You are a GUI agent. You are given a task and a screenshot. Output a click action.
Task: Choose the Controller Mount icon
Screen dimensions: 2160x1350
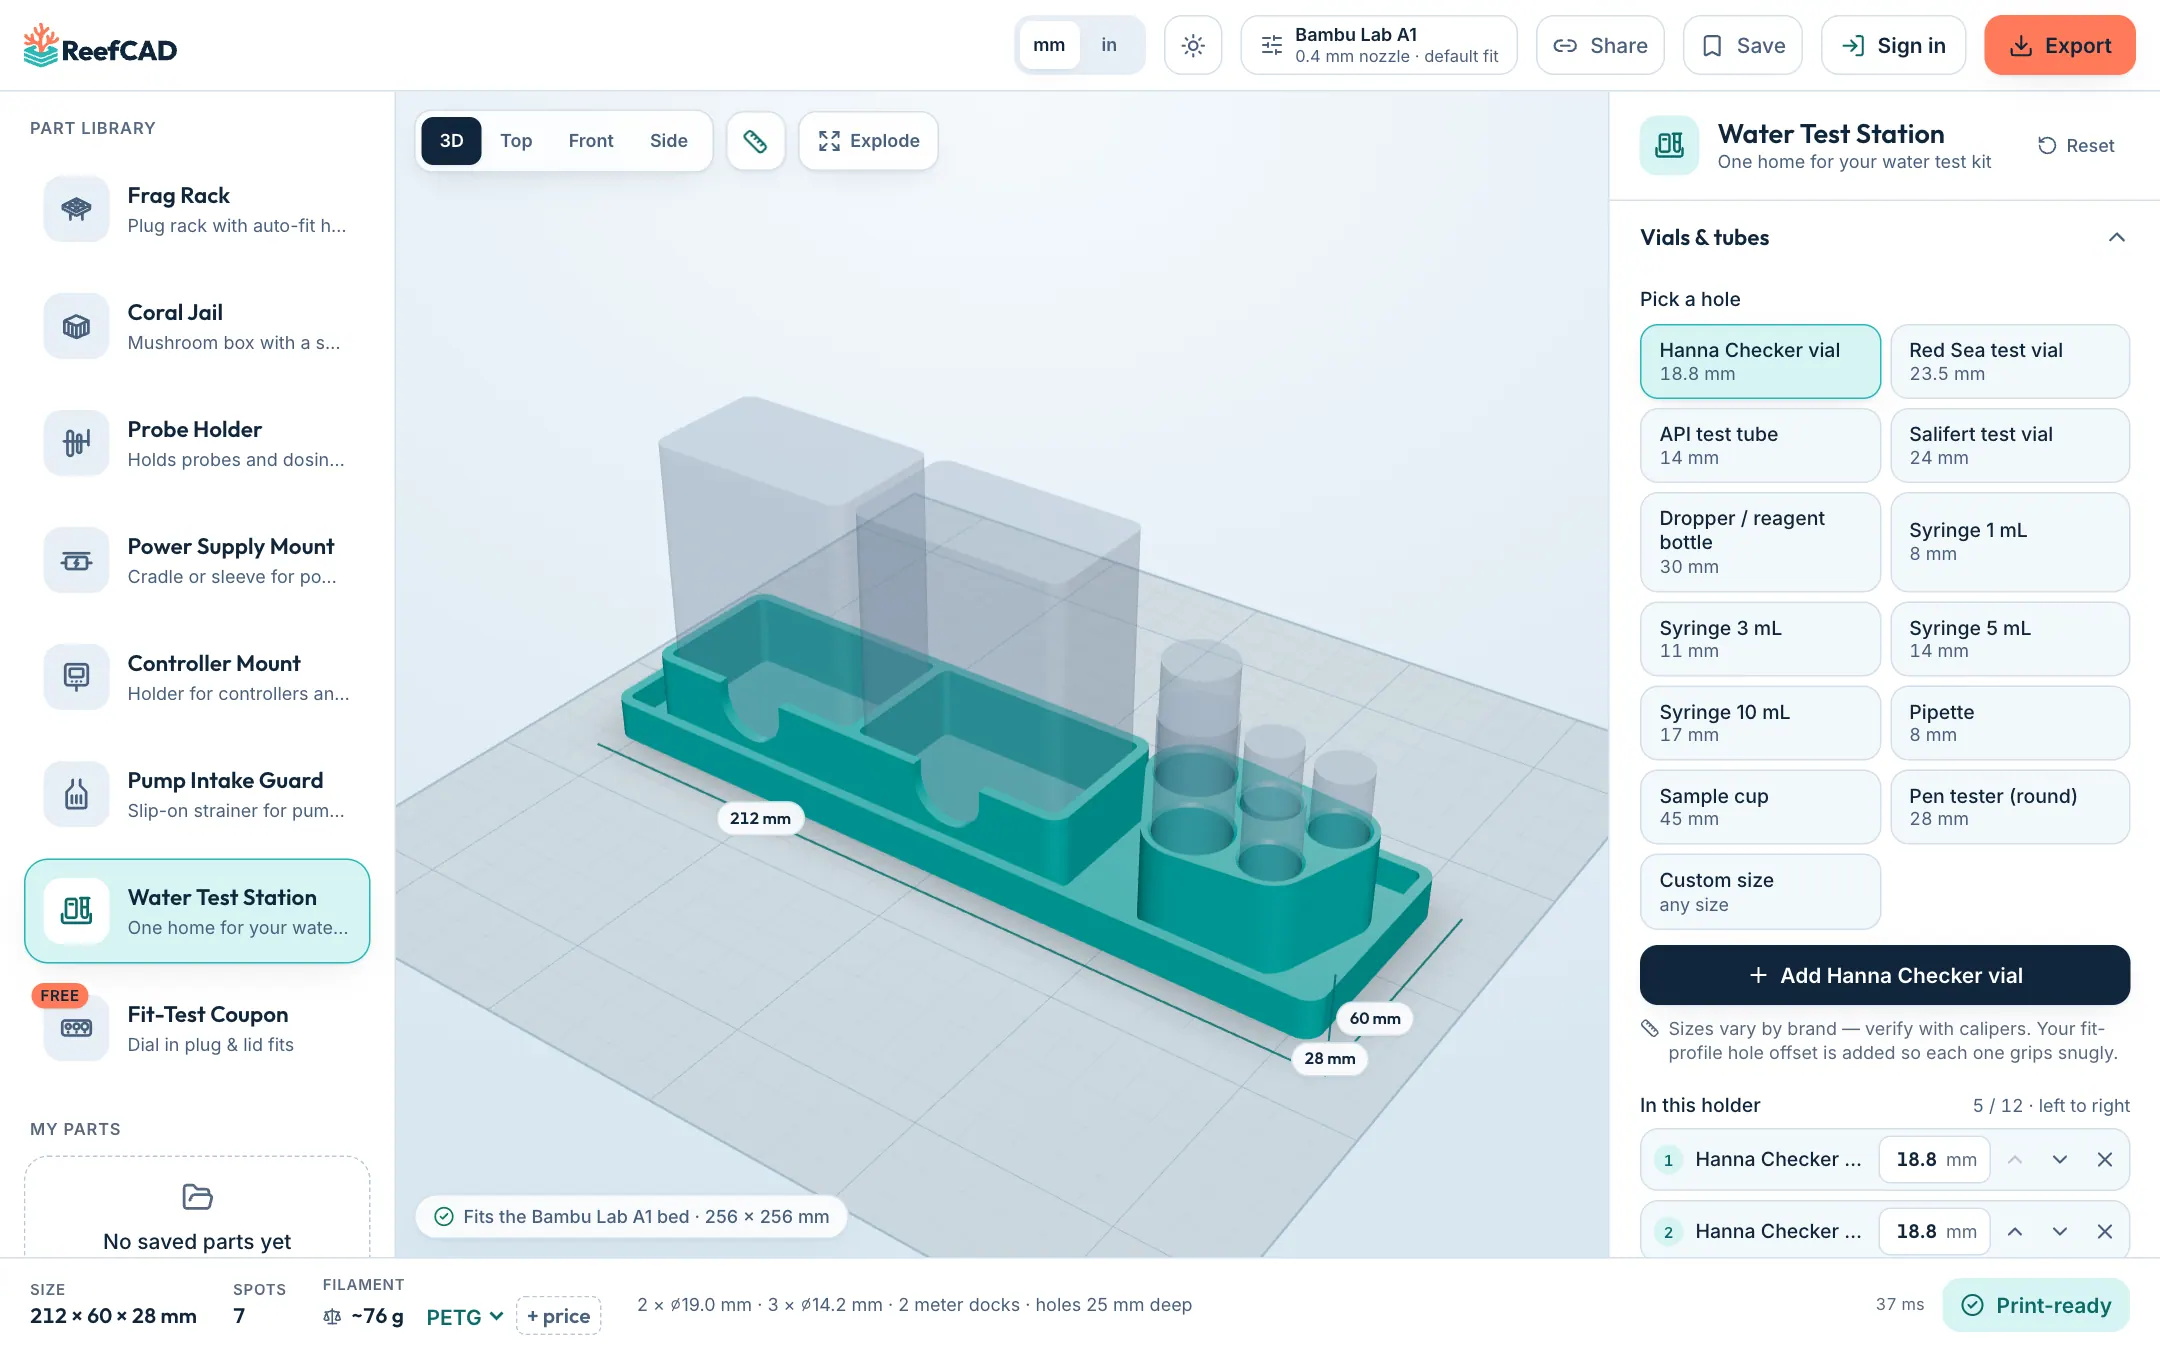(76, 677)
